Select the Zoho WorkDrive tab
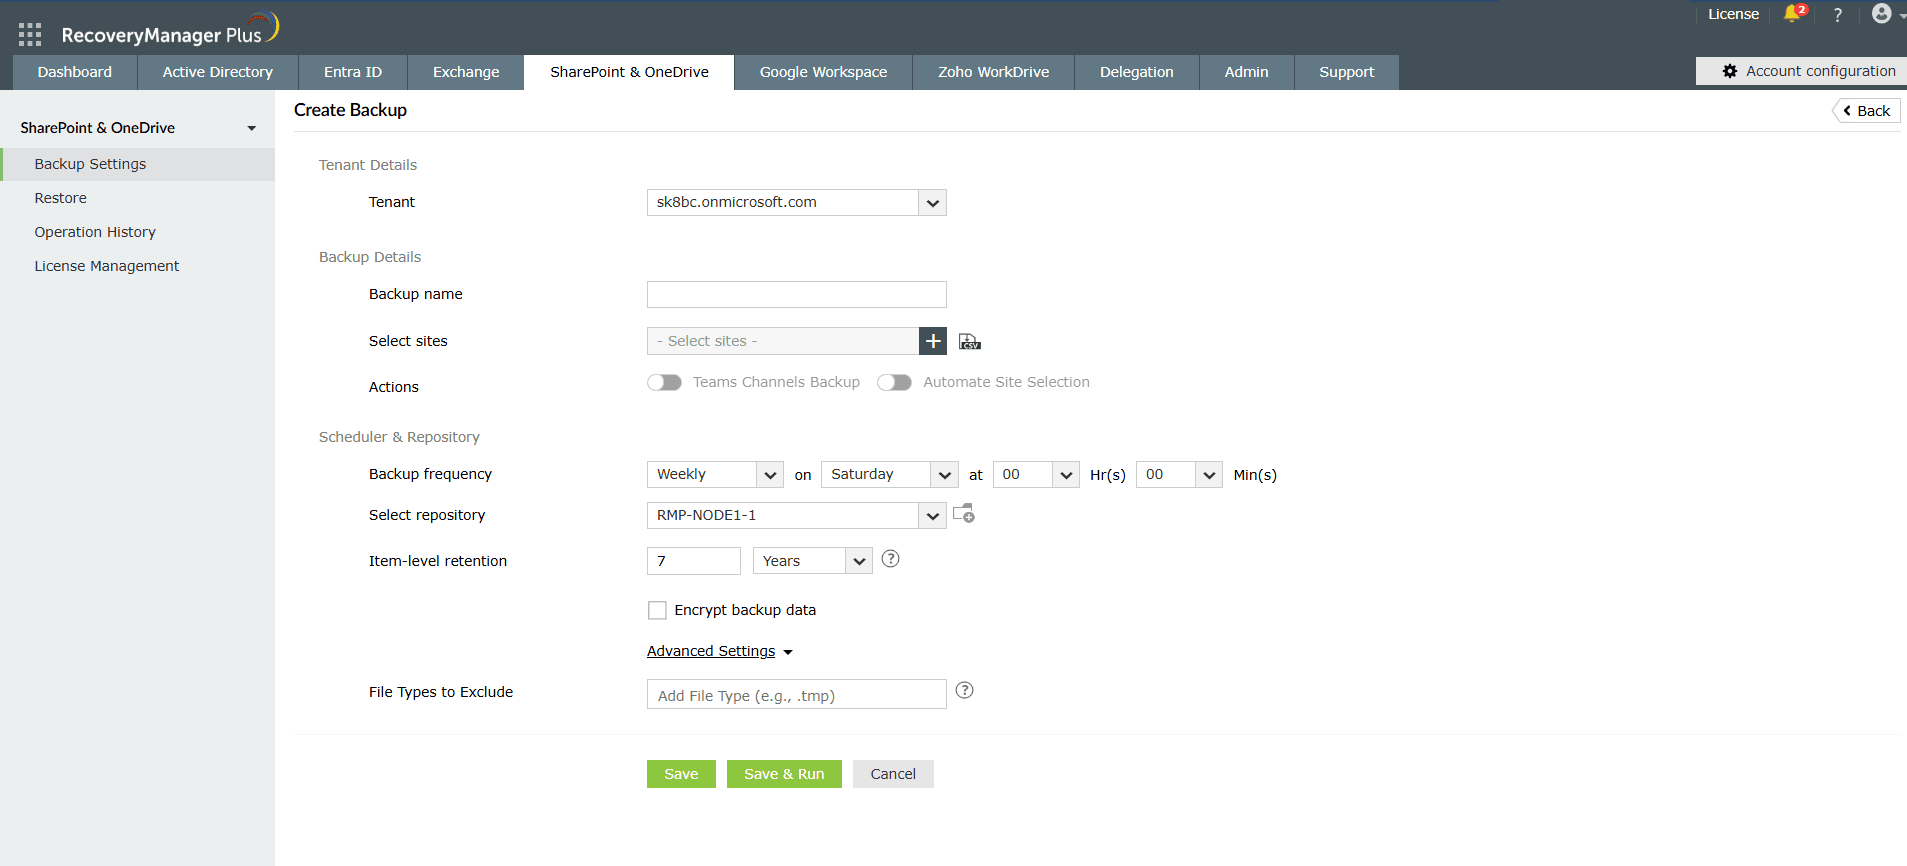1907x866 pixels. click(x=994, y=72)
